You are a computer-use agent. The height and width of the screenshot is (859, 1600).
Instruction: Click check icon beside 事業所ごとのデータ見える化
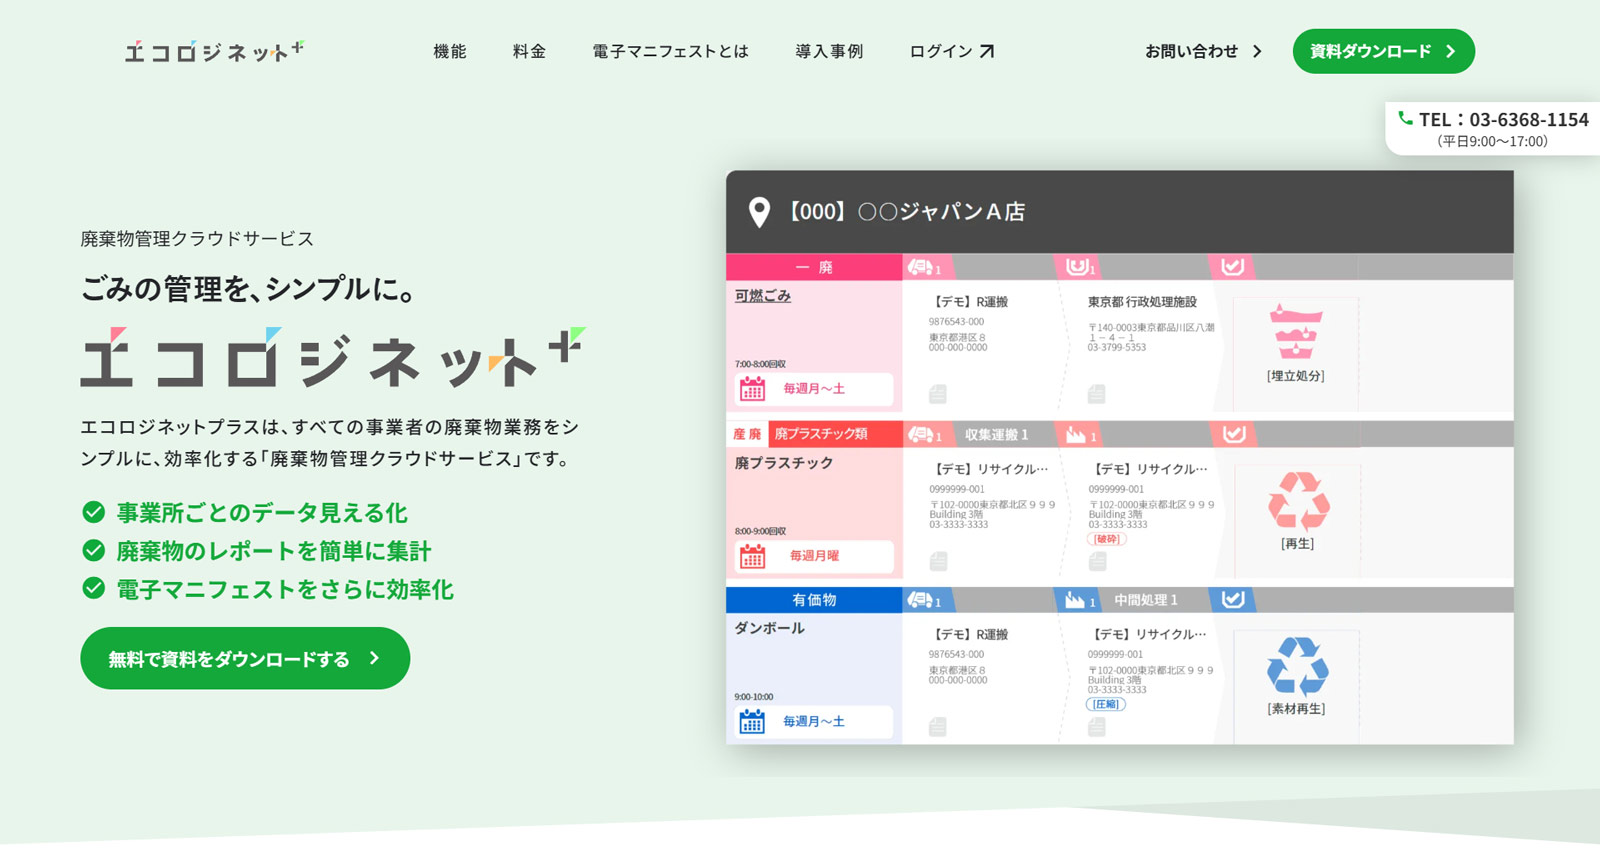click(x=93, y=512)
